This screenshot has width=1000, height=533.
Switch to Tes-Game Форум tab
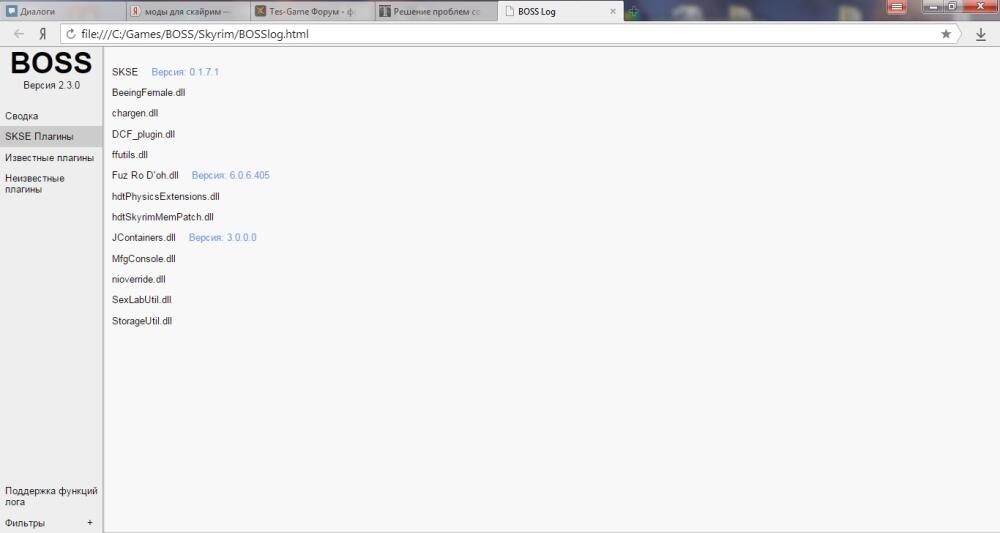(x=312, y=11)
